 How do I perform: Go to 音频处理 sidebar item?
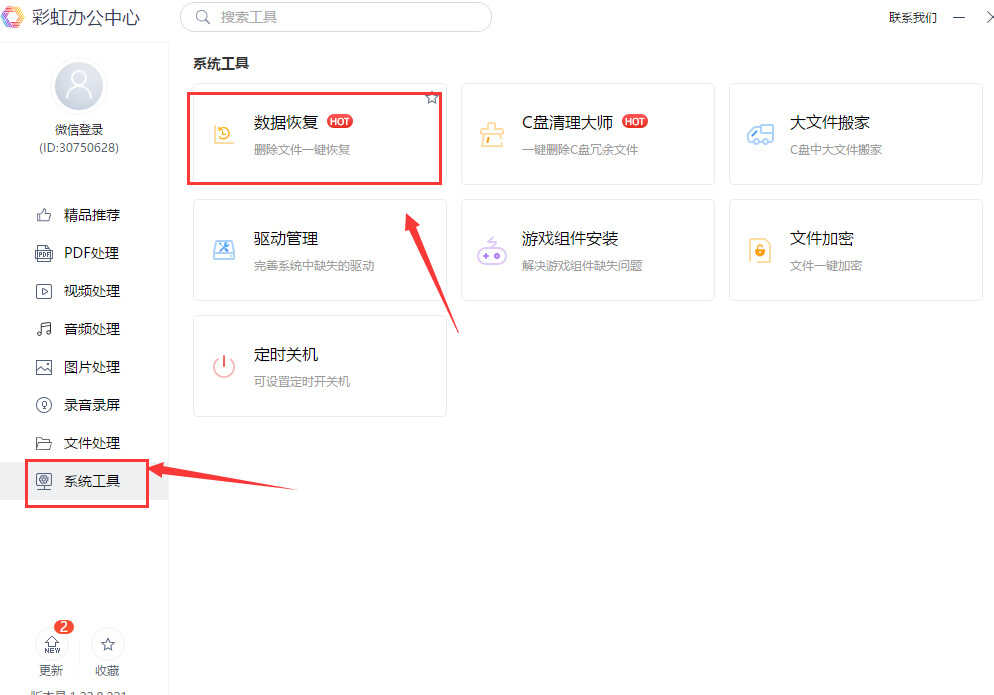tap(91, 329)
